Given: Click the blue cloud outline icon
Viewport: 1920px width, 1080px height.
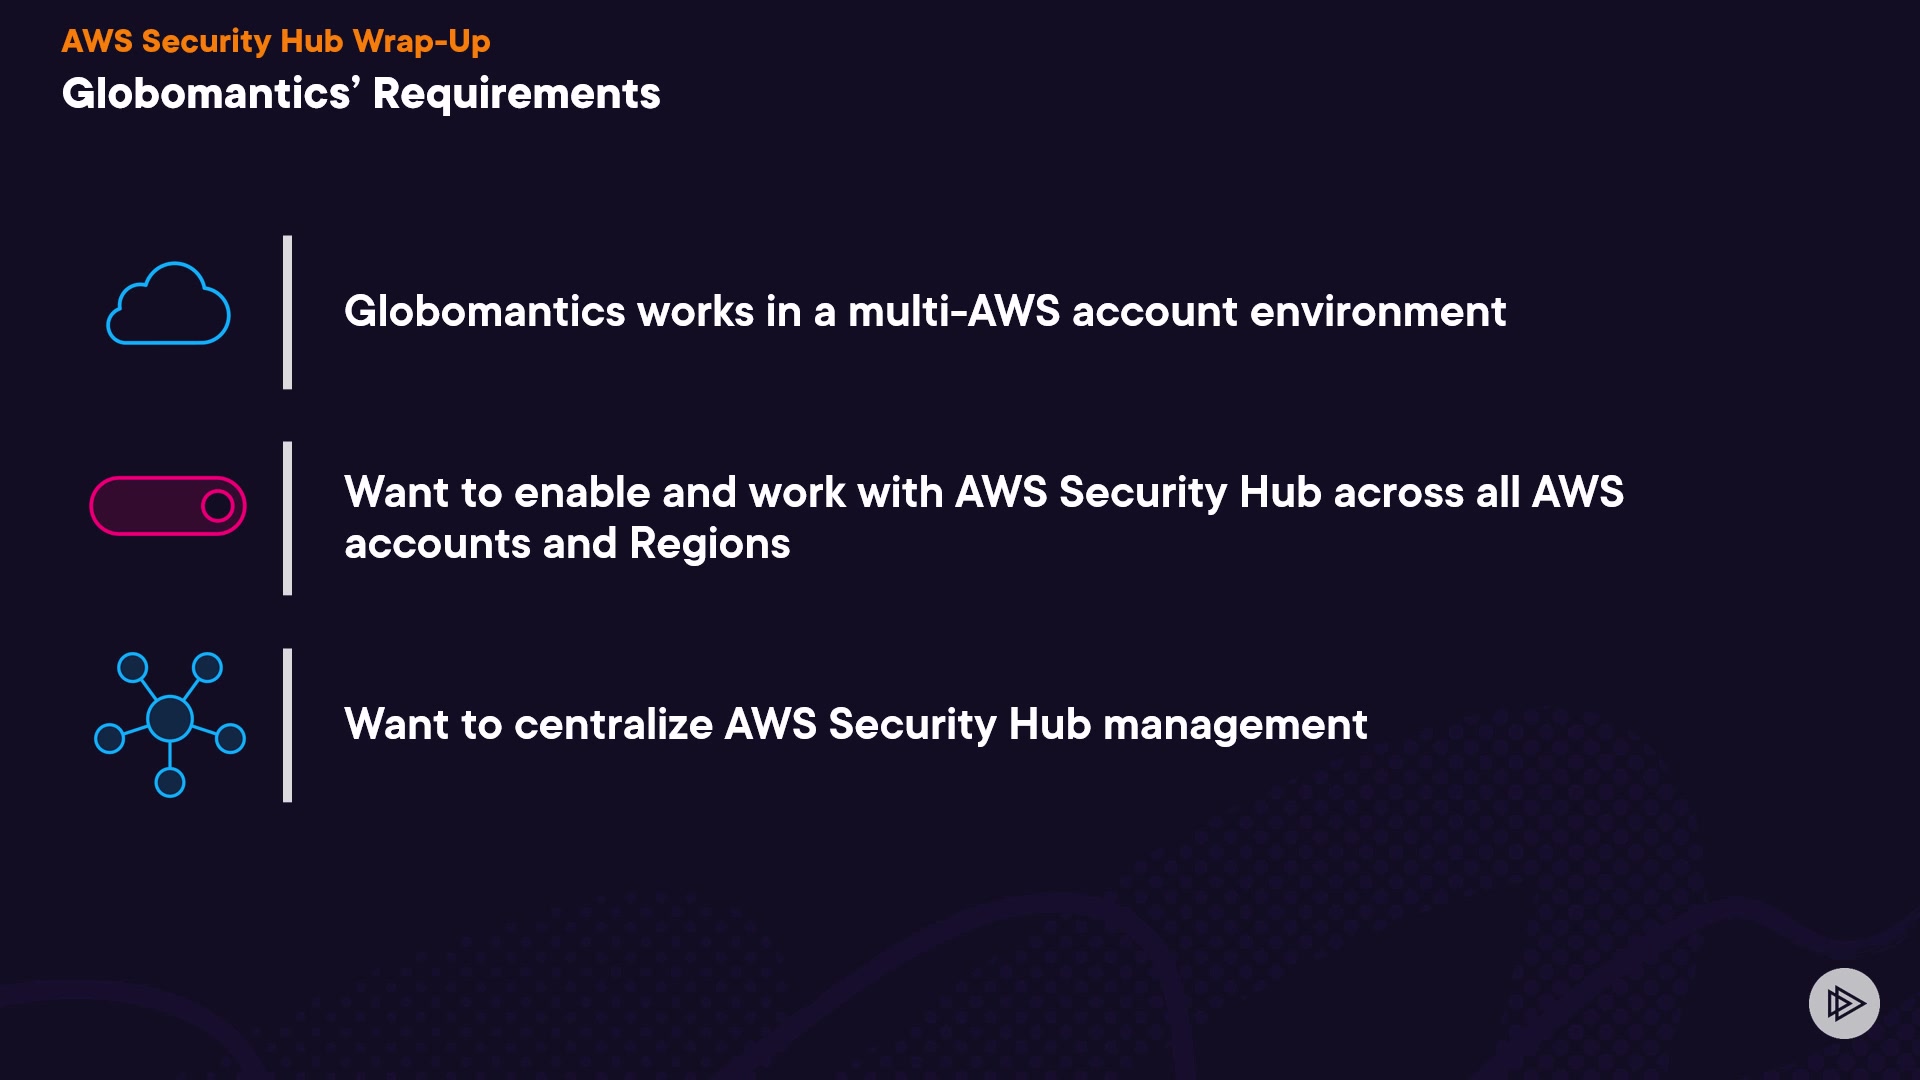Looking at the screenshot, I should [168, 305].
